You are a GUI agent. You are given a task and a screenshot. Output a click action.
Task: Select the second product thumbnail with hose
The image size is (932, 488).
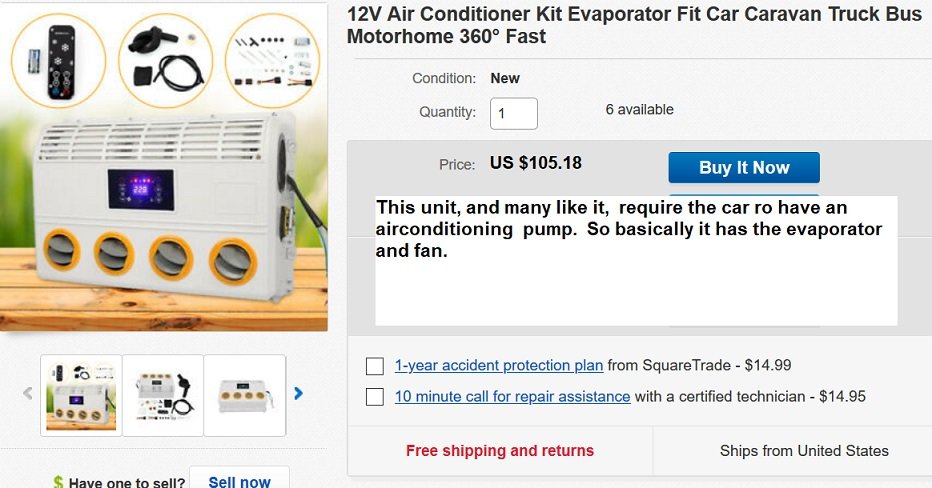coord(163,395)
